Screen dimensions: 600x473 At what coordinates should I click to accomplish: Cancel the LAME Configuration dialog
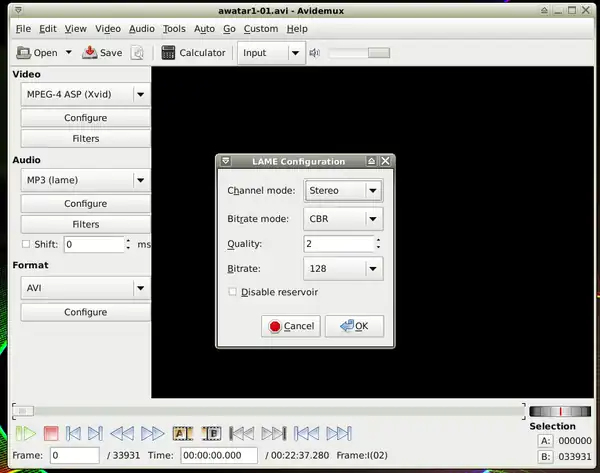(x=290, y=326)
